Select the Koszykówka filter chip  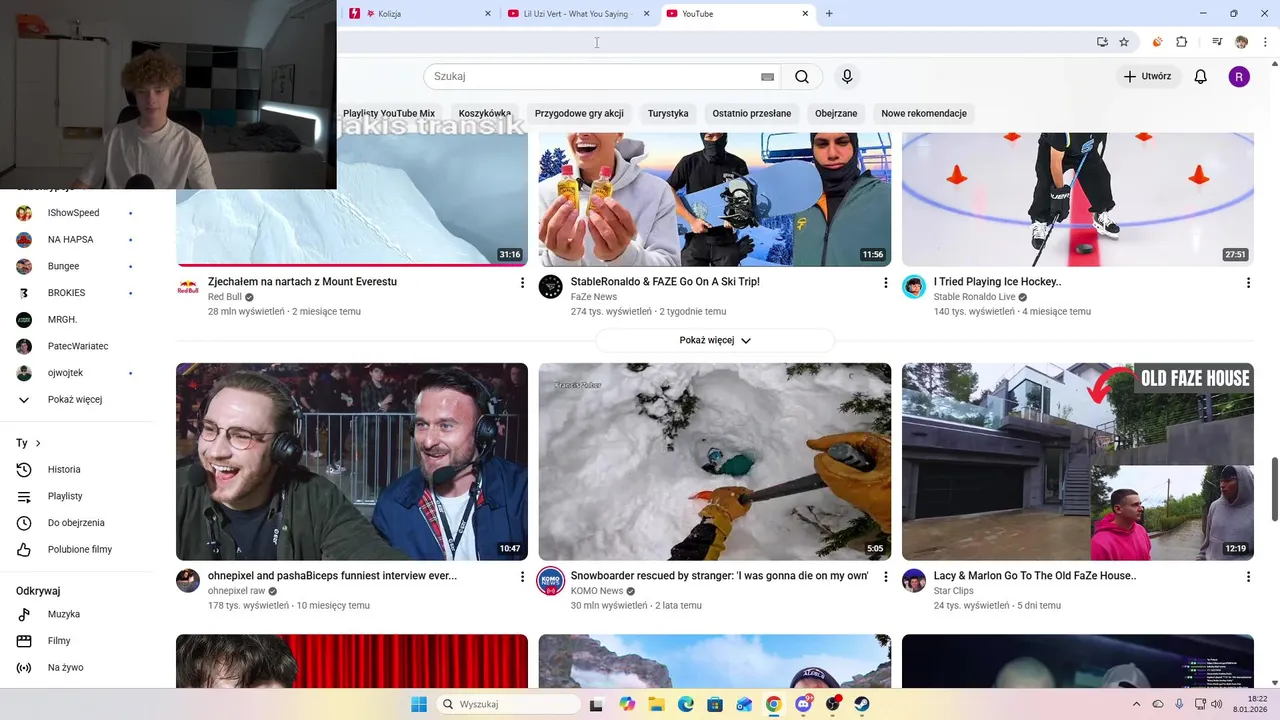tap(485, 113)
